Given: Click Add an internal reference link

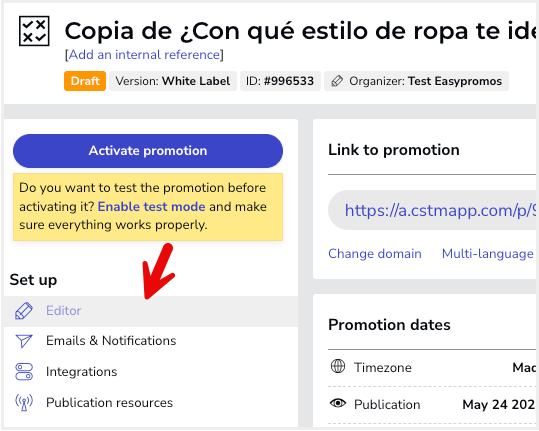Looking at the screenshot, I should tap(144, 55).
